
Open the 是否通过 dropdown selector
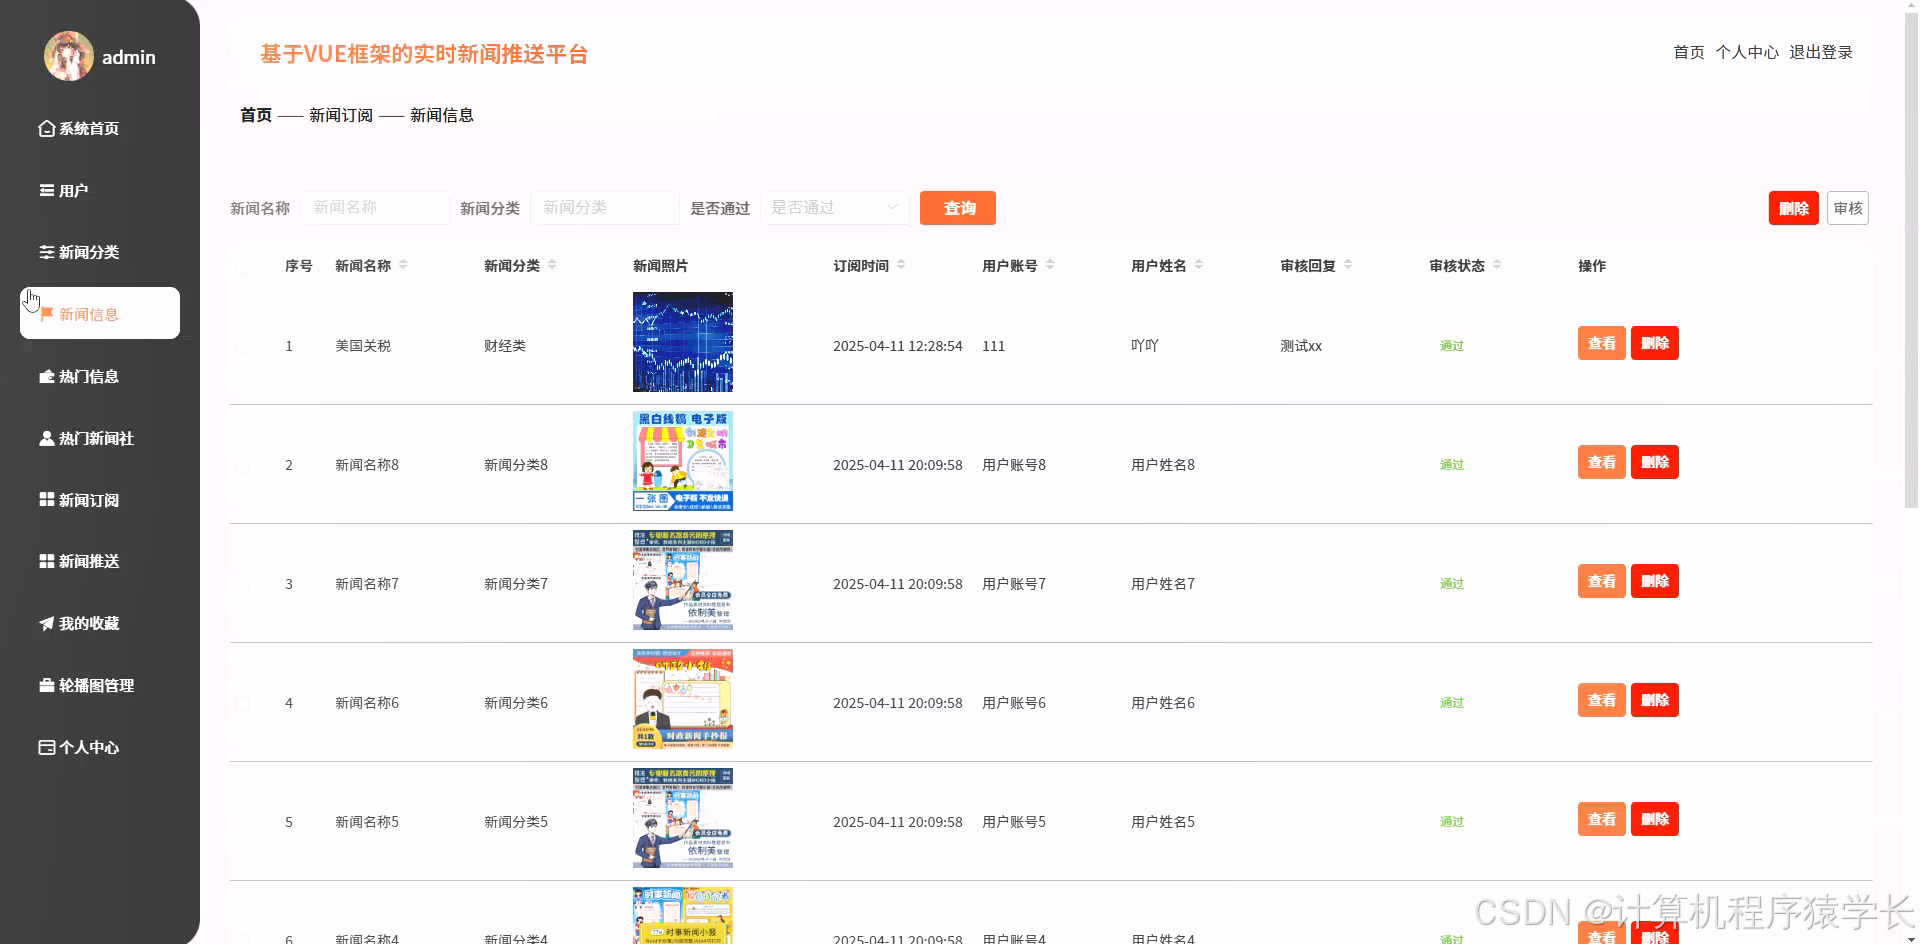click(835, 208)
